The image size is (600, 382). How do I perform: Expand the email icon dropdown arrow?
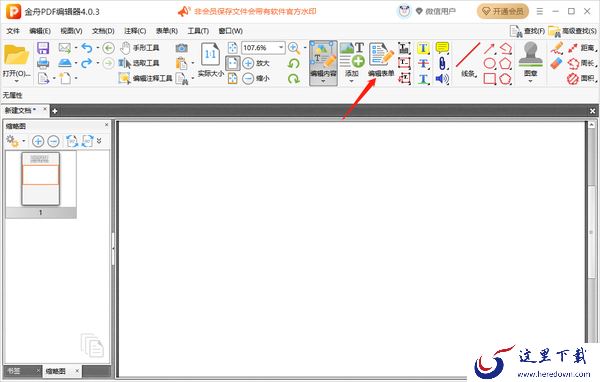click(x=76, y=48)
